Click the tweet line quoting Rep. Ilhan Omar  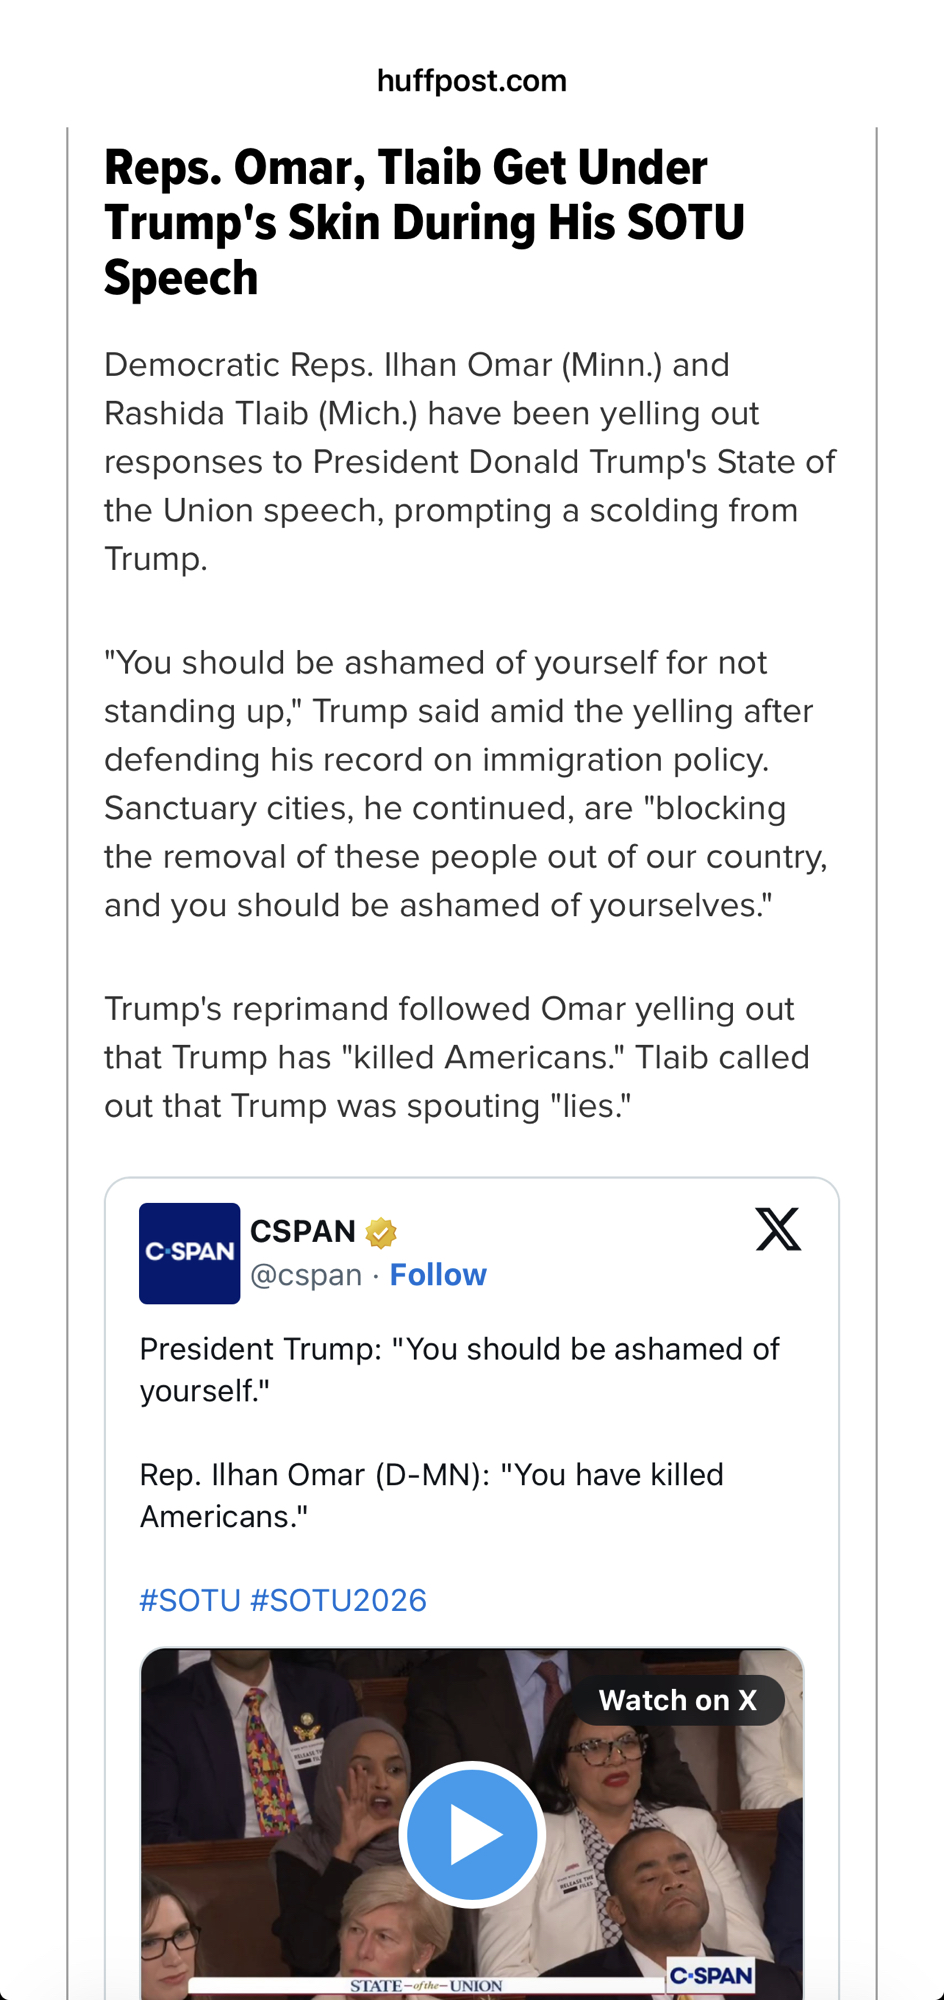click(431, 1495)
